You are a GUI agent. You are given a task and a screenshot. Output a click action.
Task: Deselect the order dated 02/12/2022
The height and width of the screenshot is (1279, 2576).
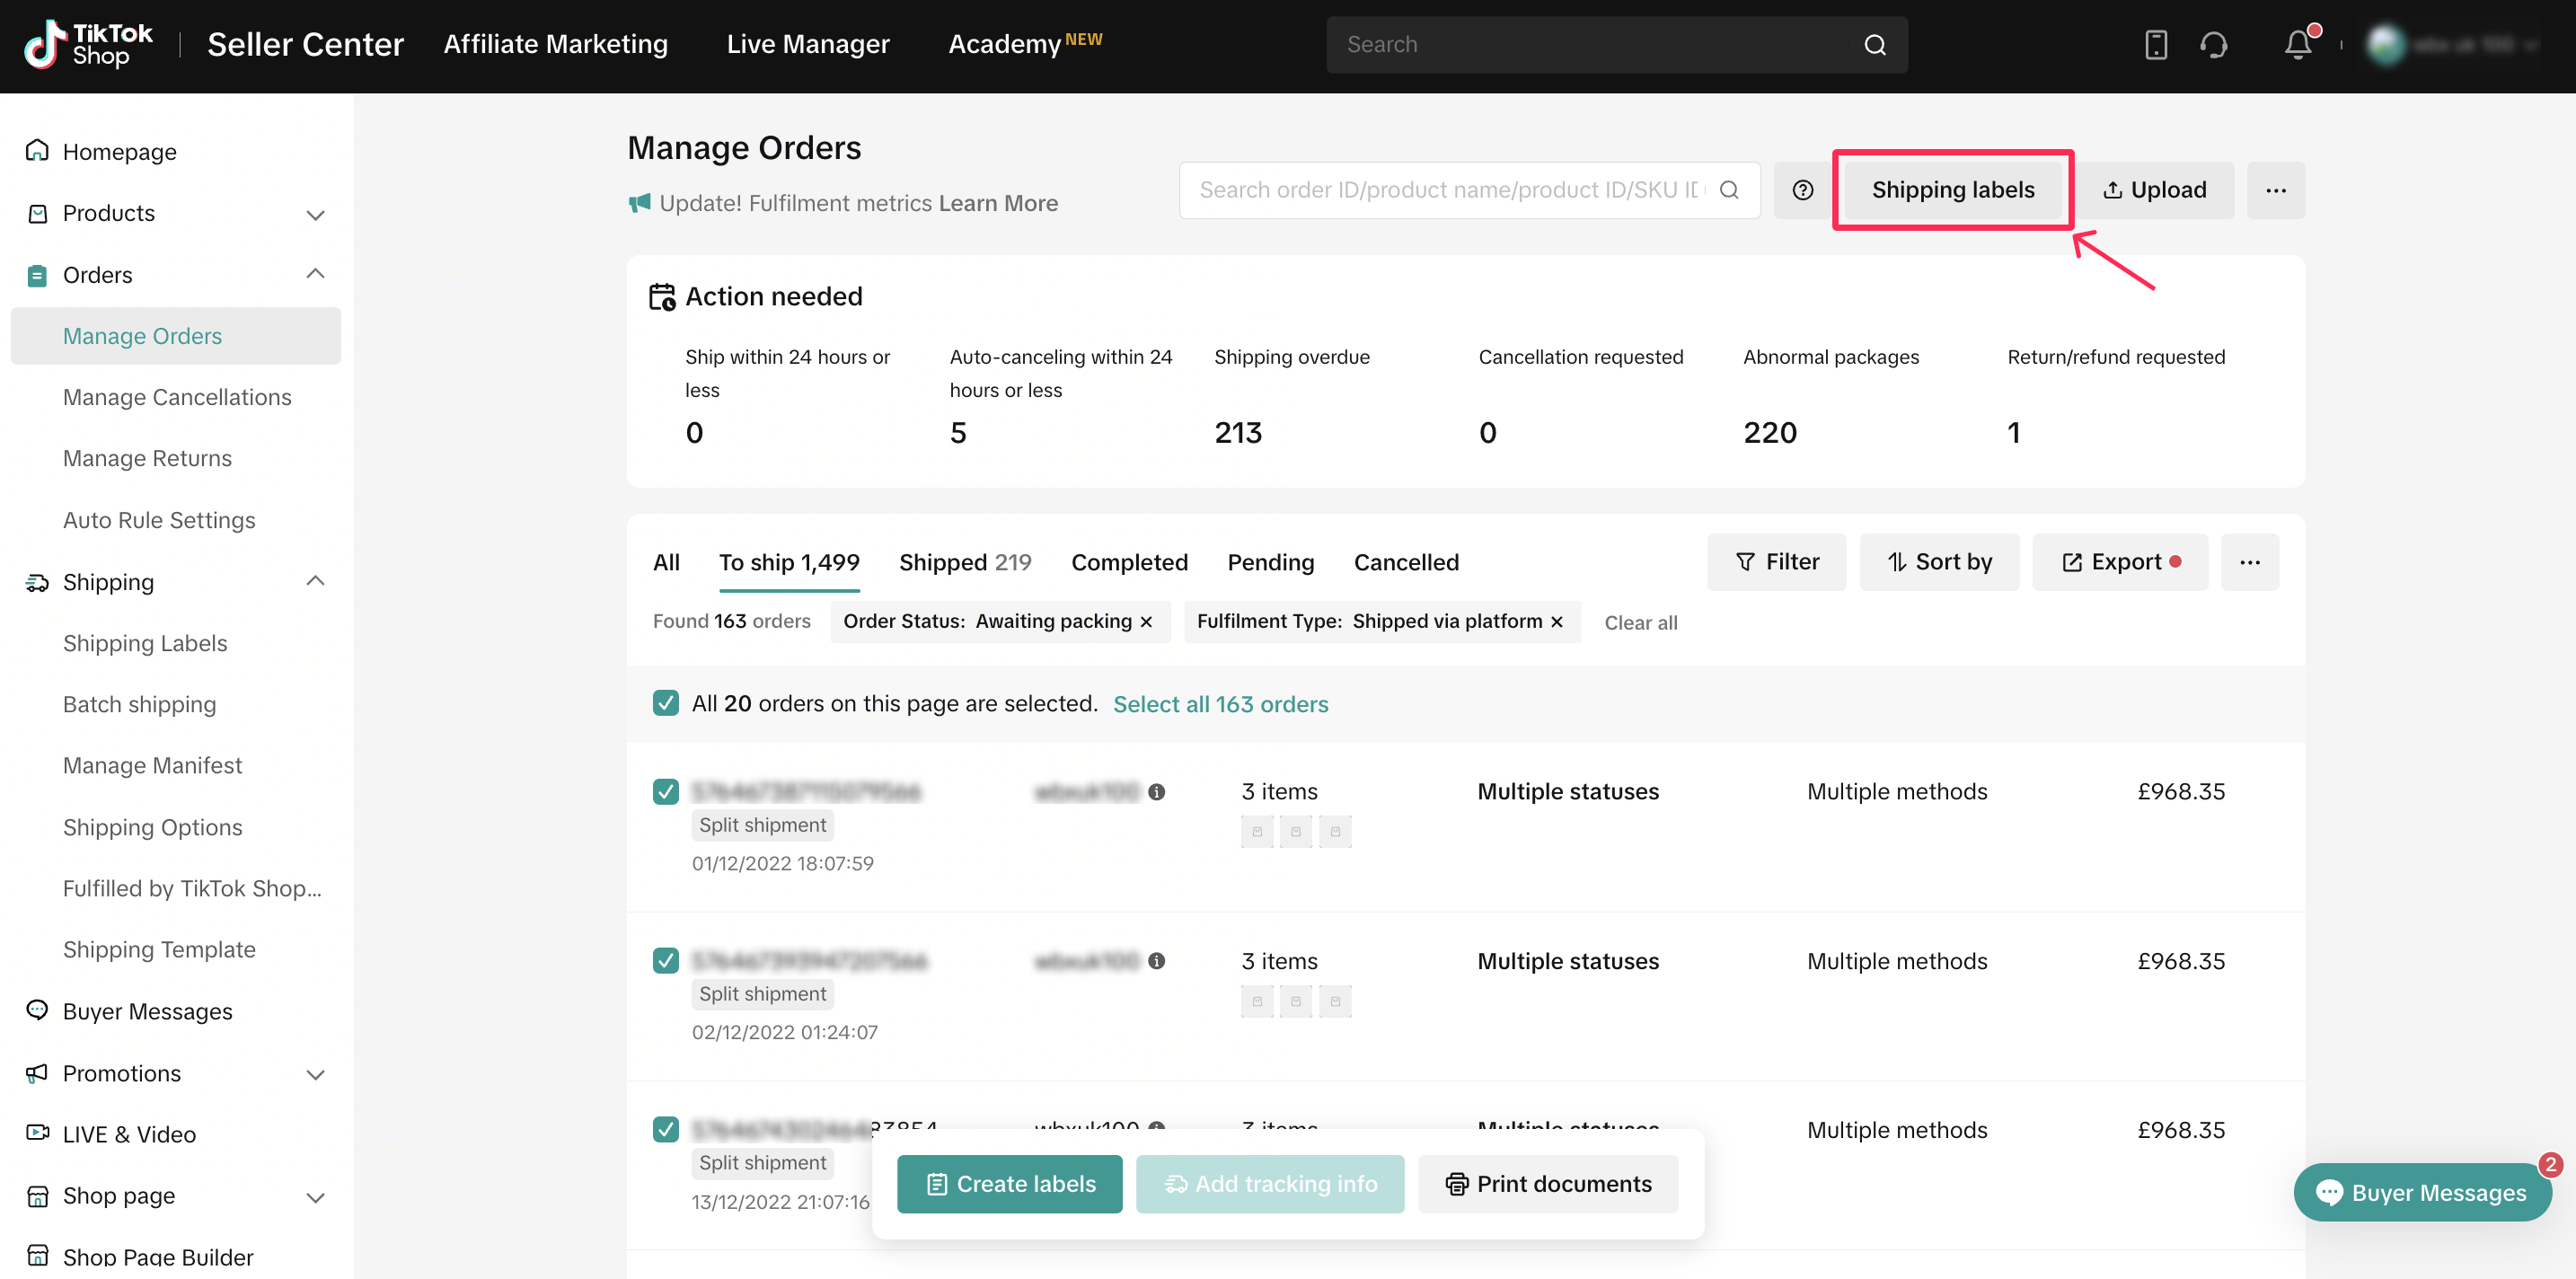point(666,961)
